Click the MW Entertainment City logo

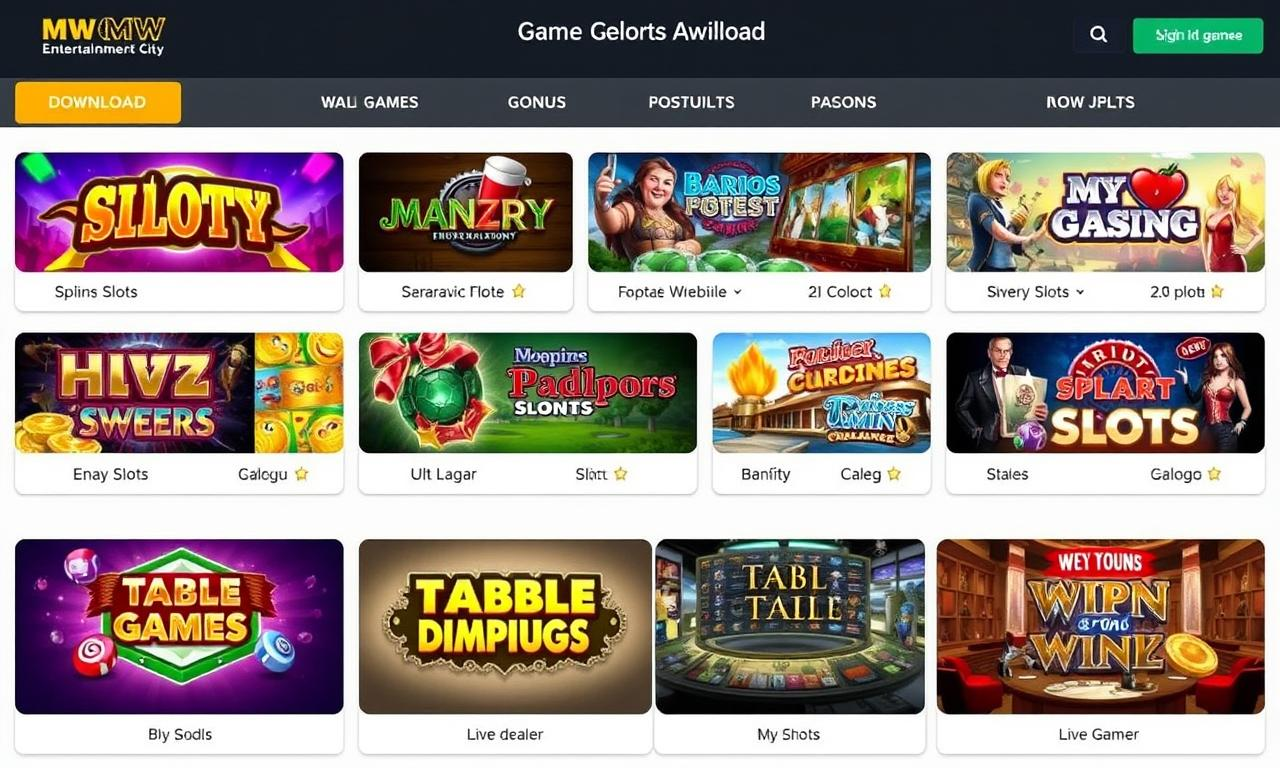tap(103, 35)
